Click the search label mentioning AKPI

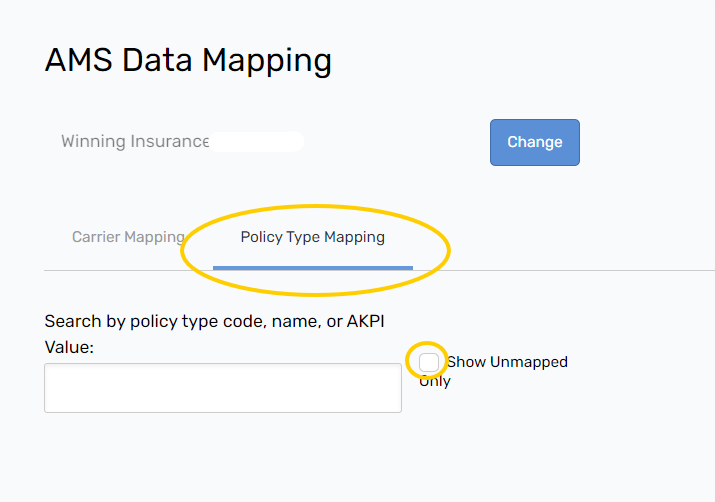(214, 321)
